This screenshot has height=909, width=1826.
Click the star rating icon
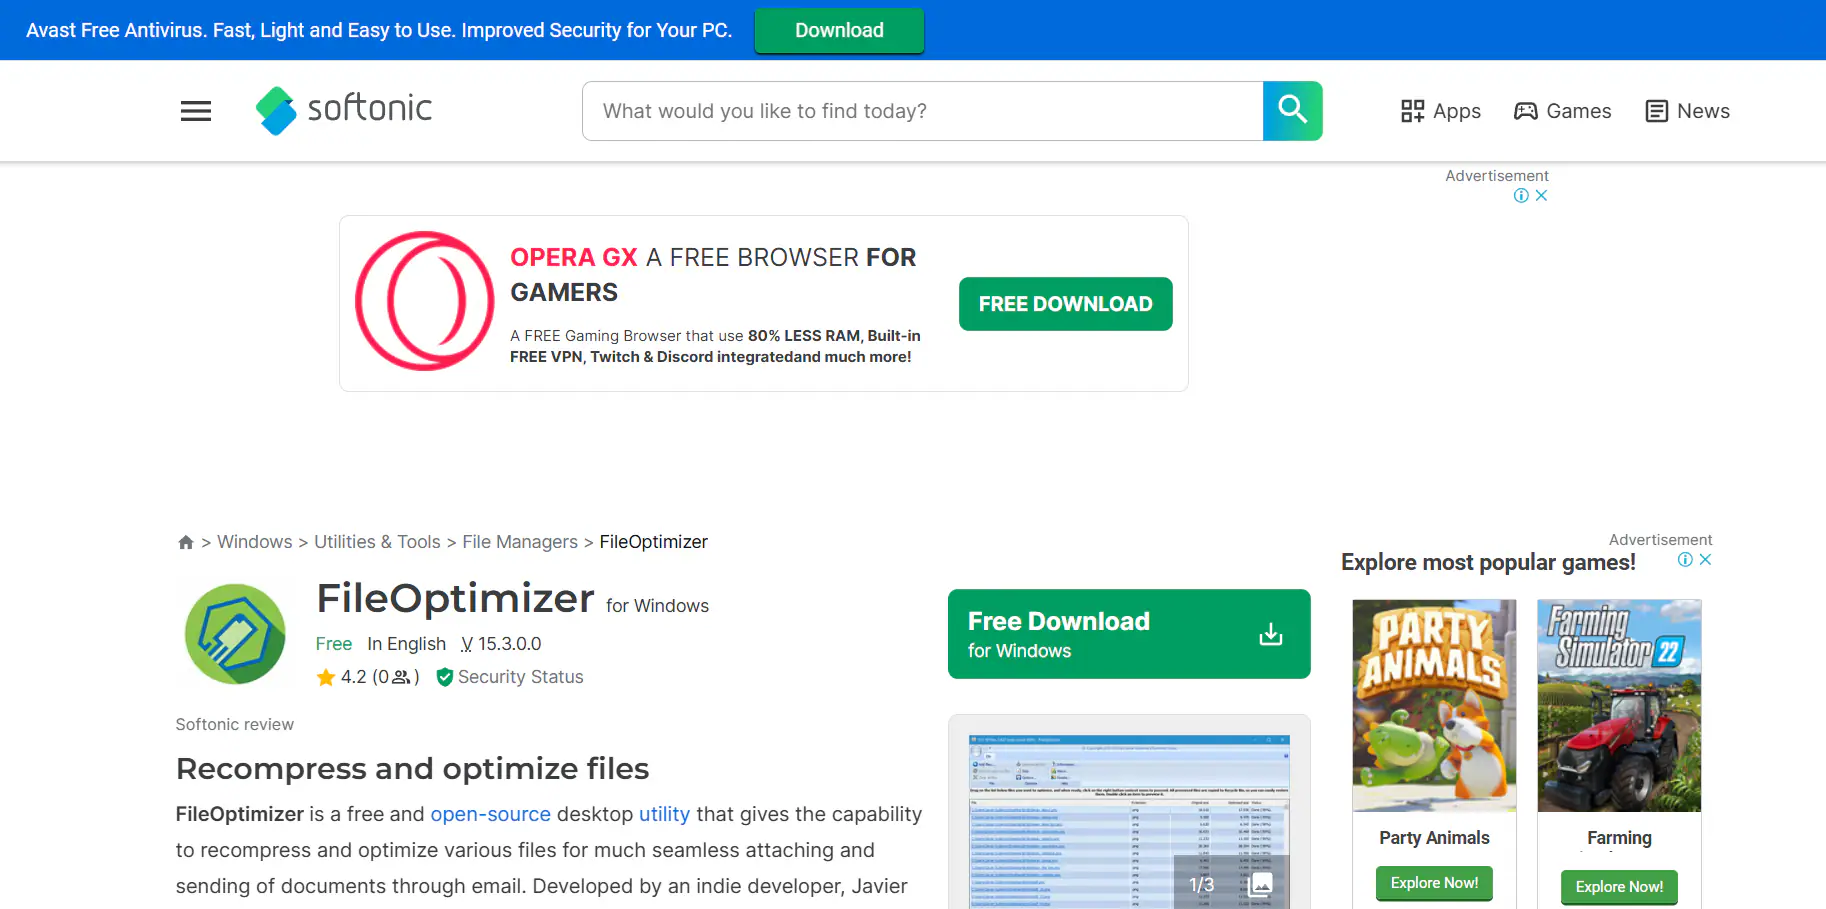pyautogui.click(x=326, y=678)
